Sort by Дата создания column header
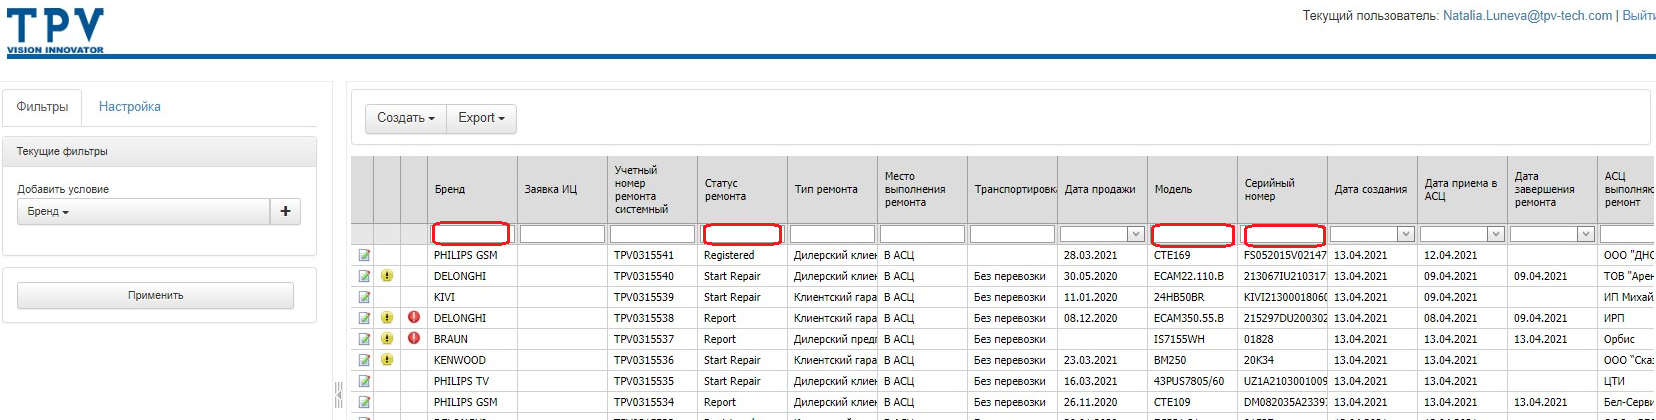 (1372, 189)
